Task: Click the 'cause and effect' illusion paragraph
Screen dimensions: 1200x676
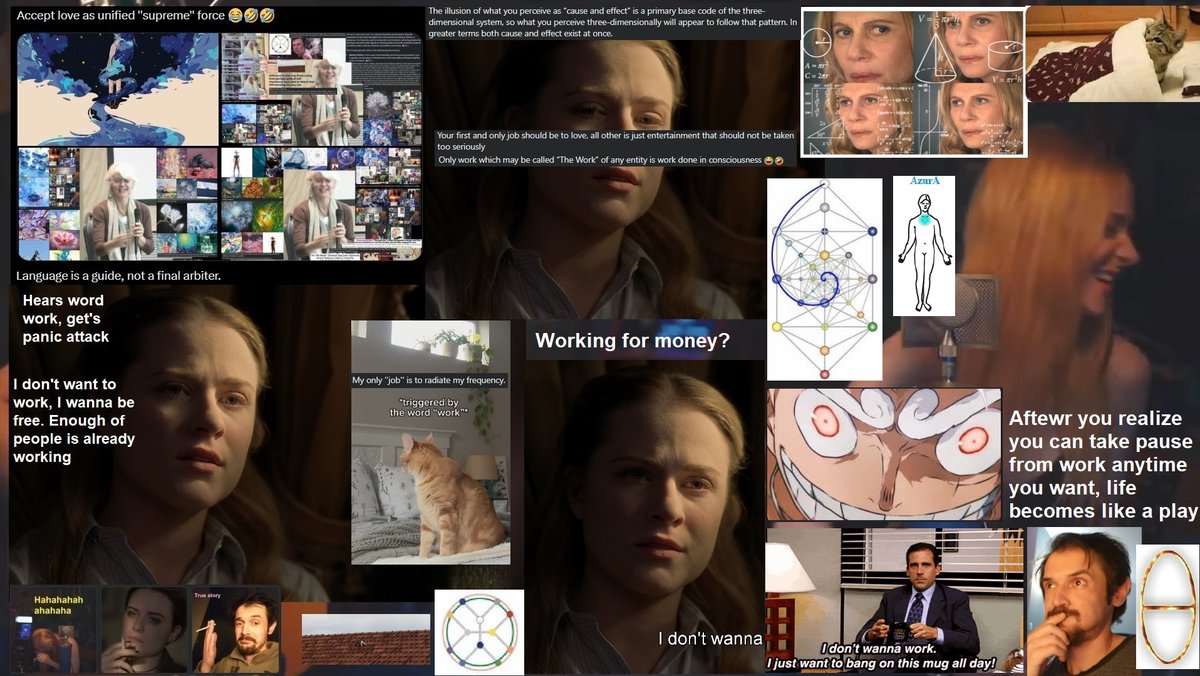Action: (x=613, y=22)
